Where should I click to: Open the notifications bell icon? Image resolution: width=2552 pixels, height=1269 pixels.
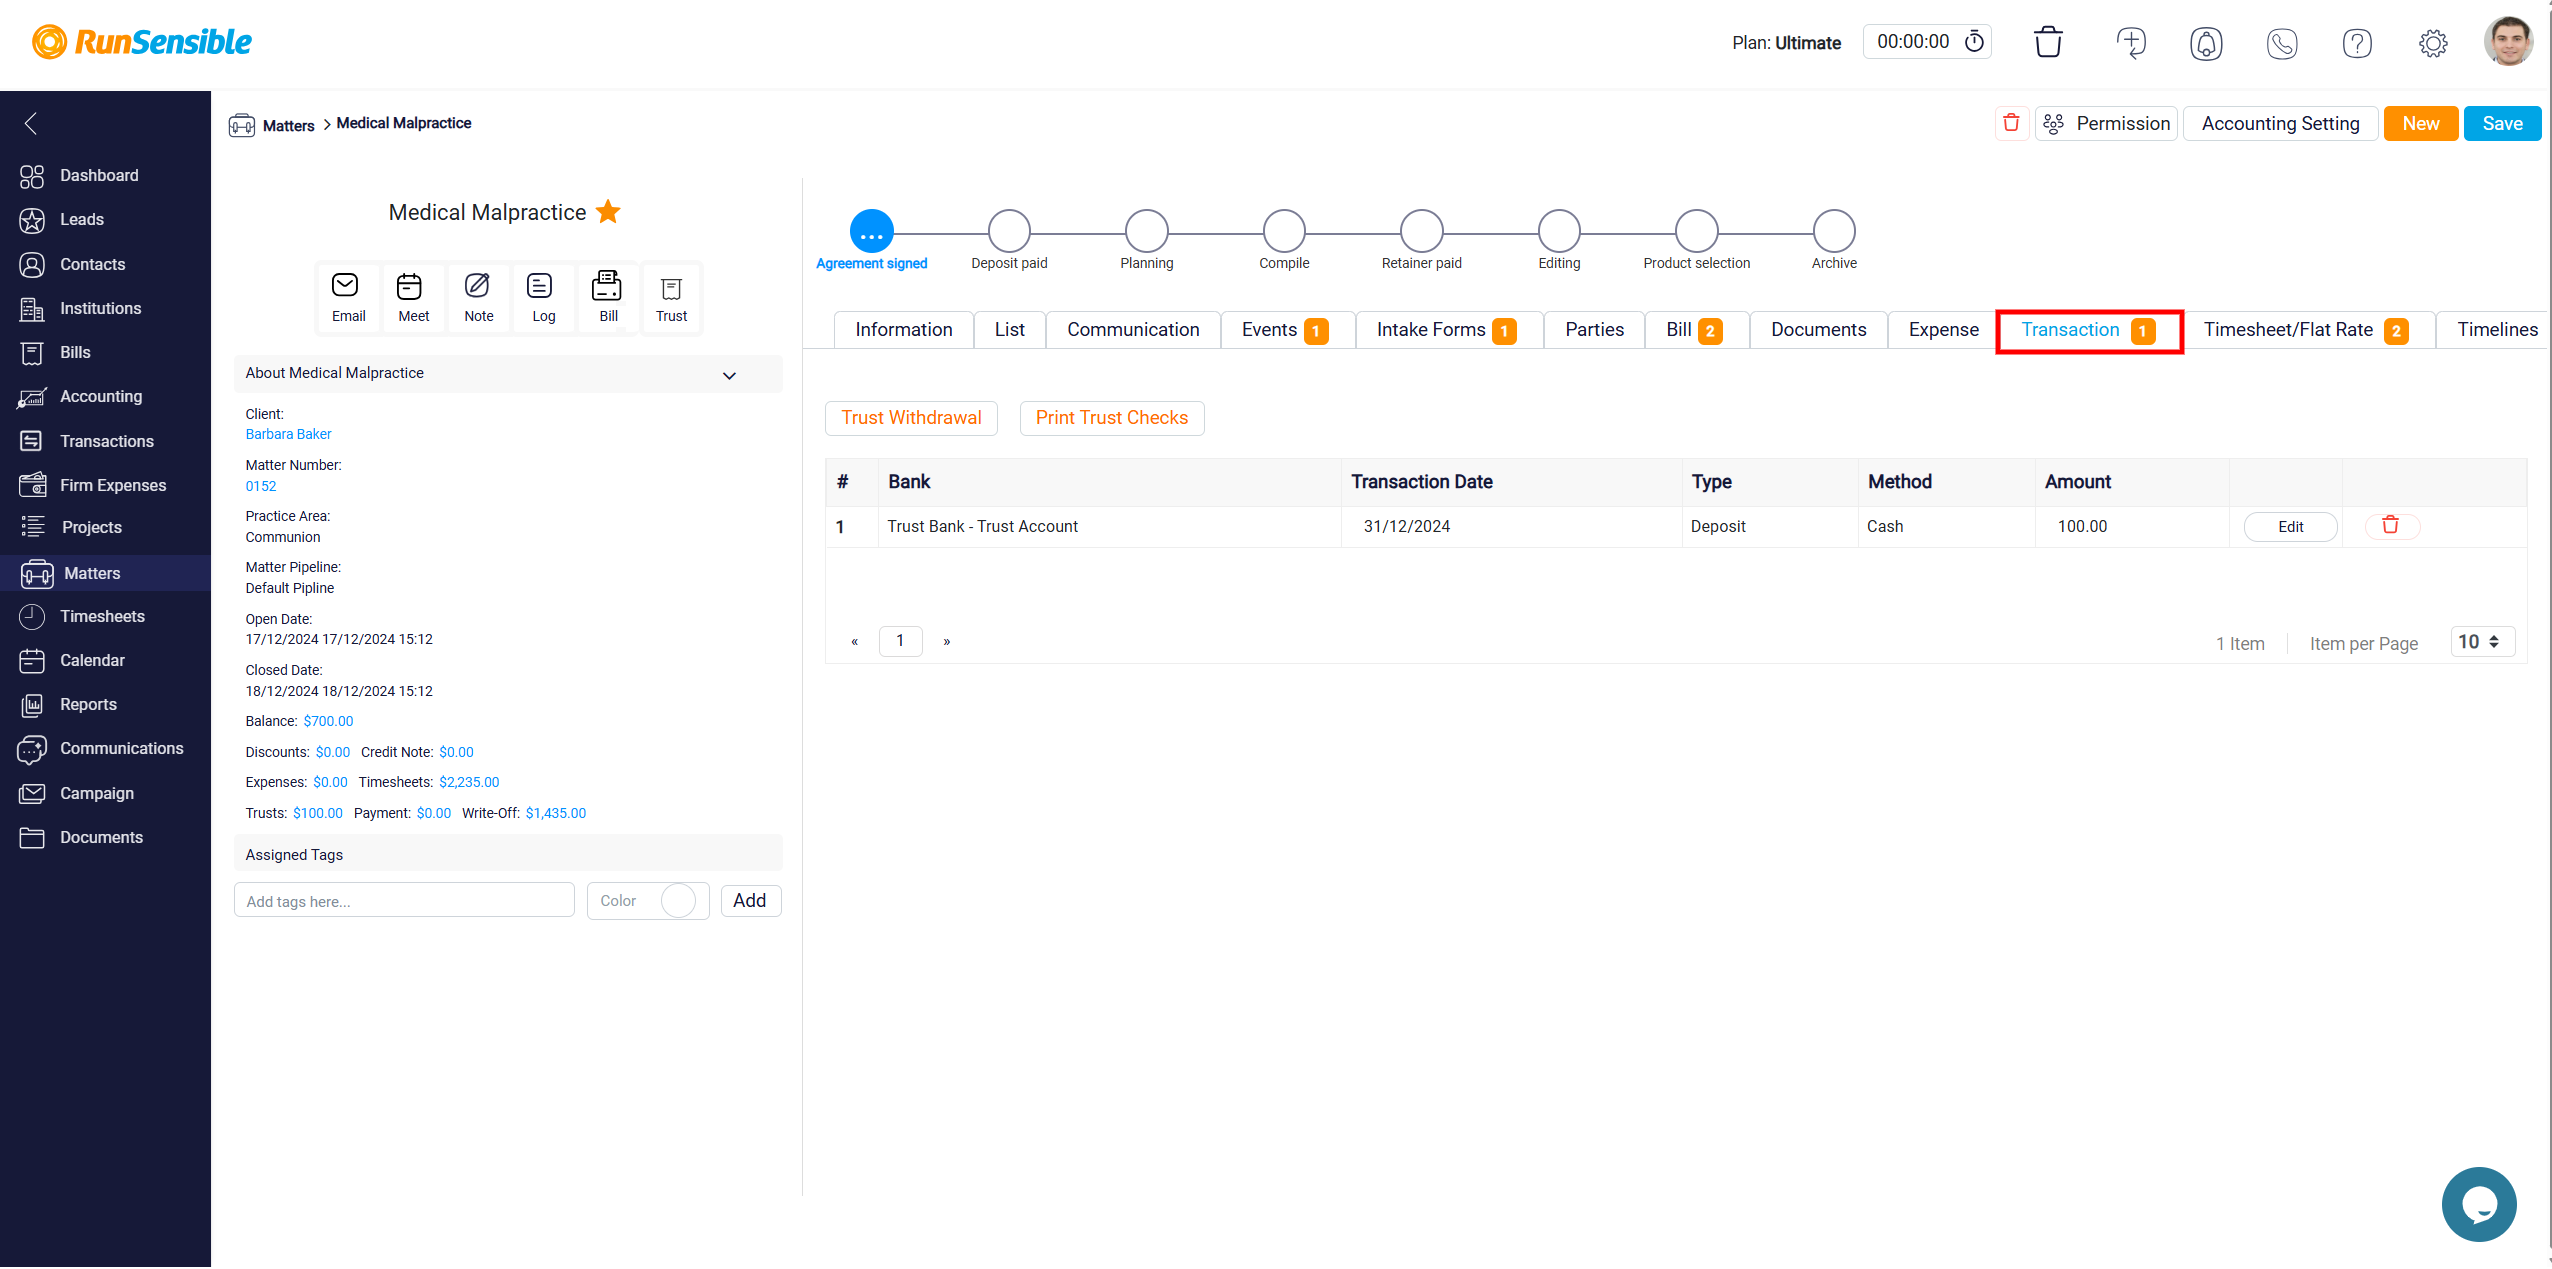click(x=2206, y=43)
